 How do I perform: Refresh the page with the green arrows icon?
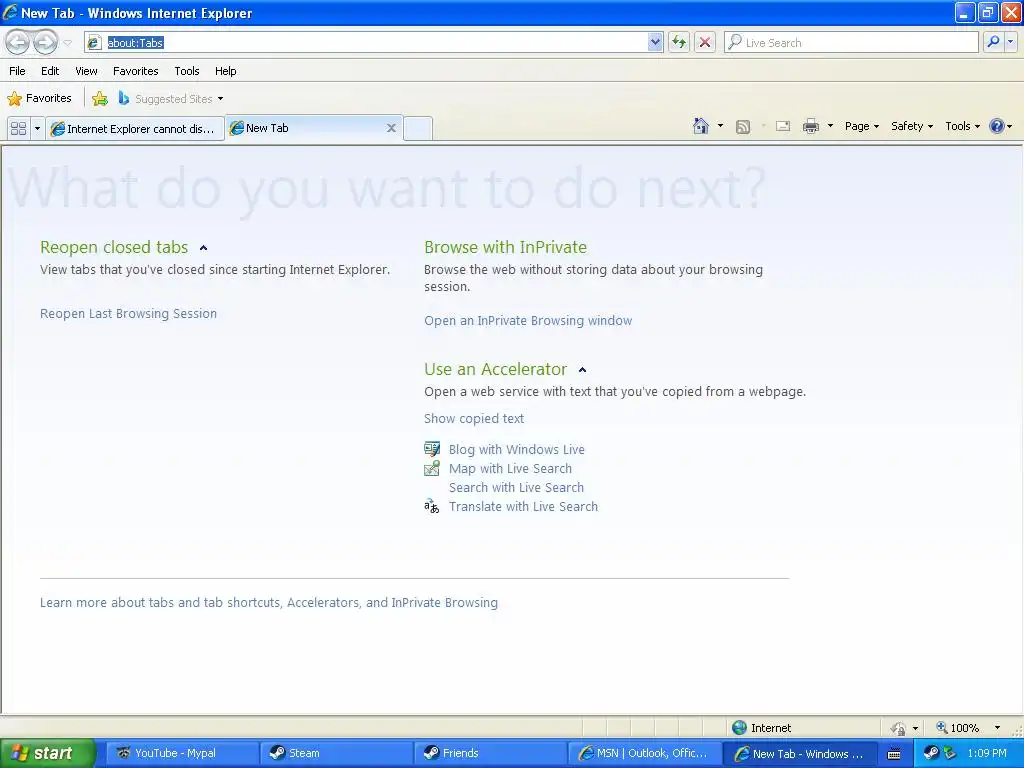pyautogui.click(x=679, y=42)
